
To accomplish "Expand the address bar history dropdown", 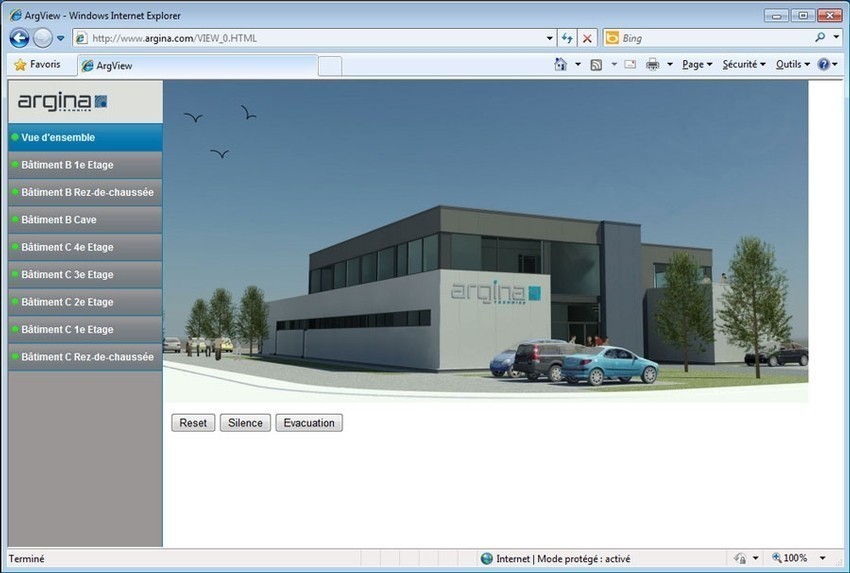I will [x=549, y=38].
